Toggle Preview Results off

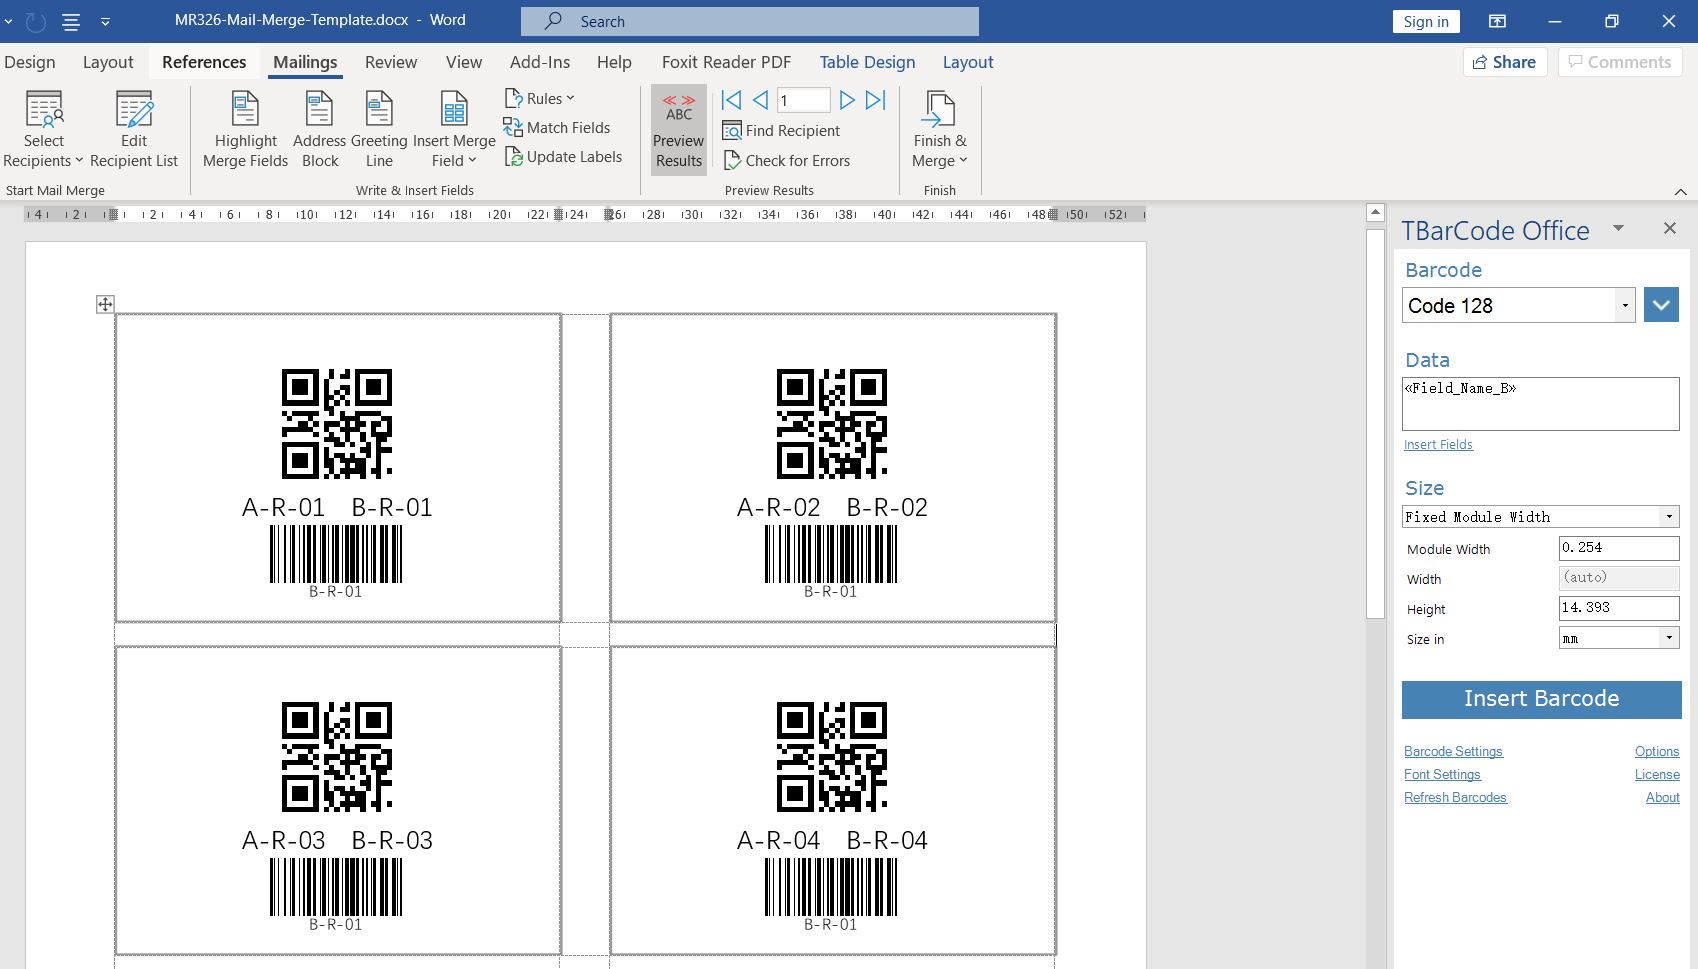click(678, 128)
